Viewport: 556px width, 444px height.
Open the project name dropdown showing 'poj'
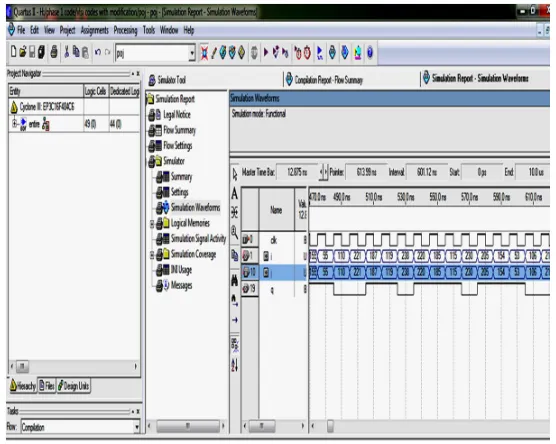192,53
